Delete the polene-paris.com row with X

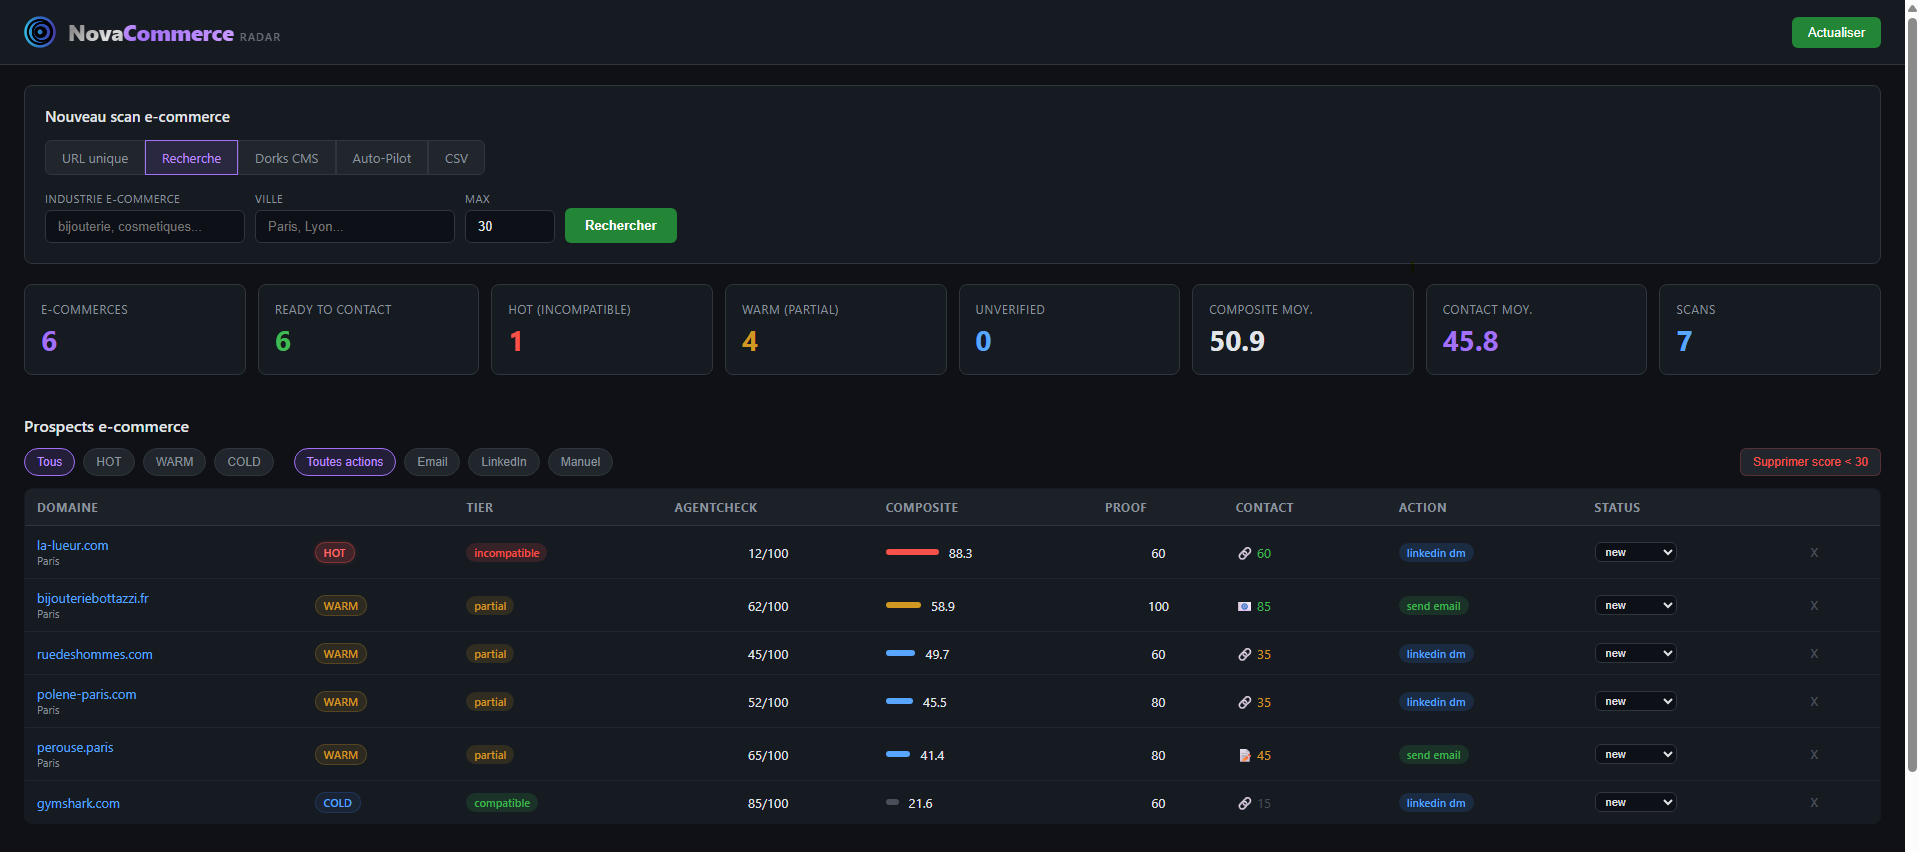[x=1814, y=702]
